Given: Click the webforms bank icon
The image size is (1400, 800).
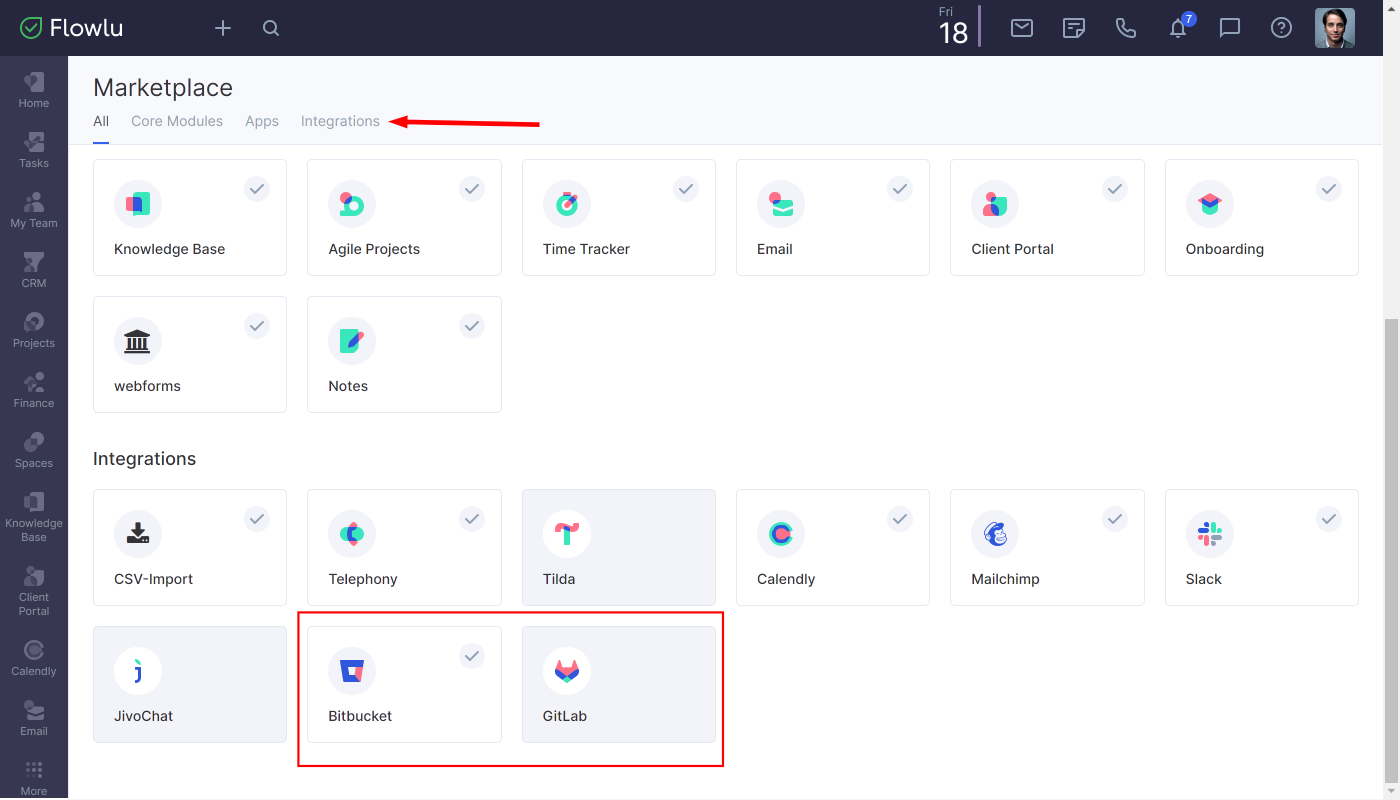Looking at the screenshot, I should [138, 341].
